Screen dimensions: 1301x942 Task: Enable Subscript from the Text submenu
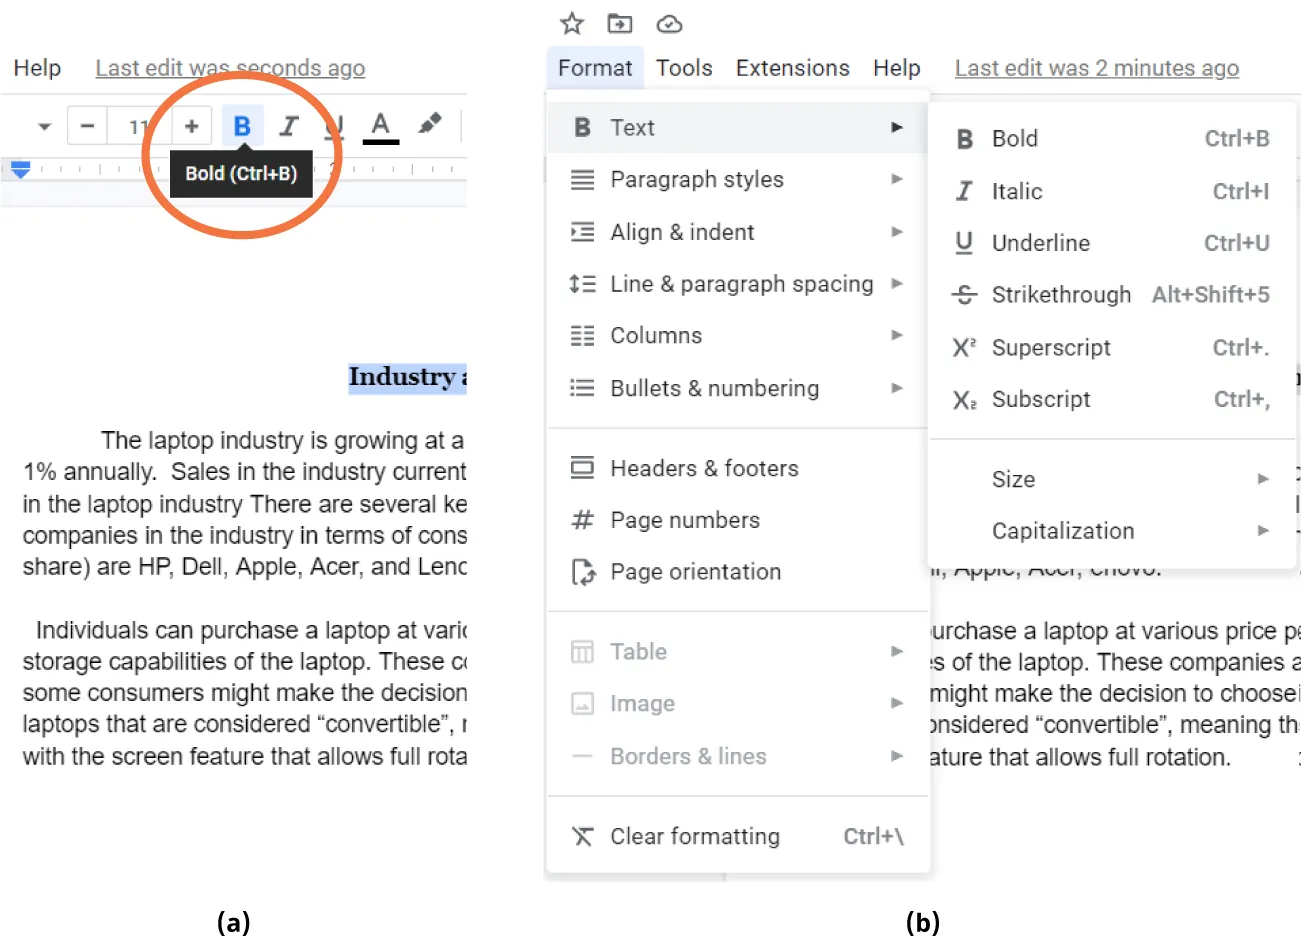1041,399
